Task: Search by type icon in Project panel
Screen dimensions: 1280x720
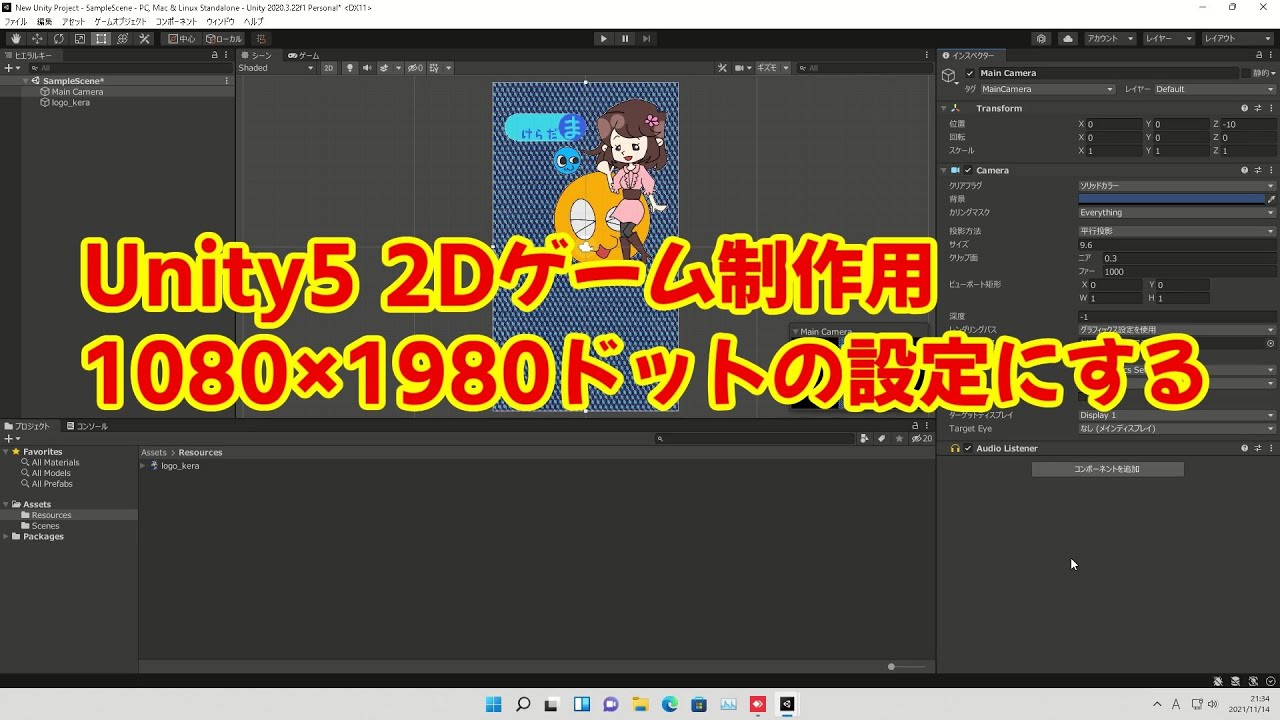Action: [x=864, y=438]
